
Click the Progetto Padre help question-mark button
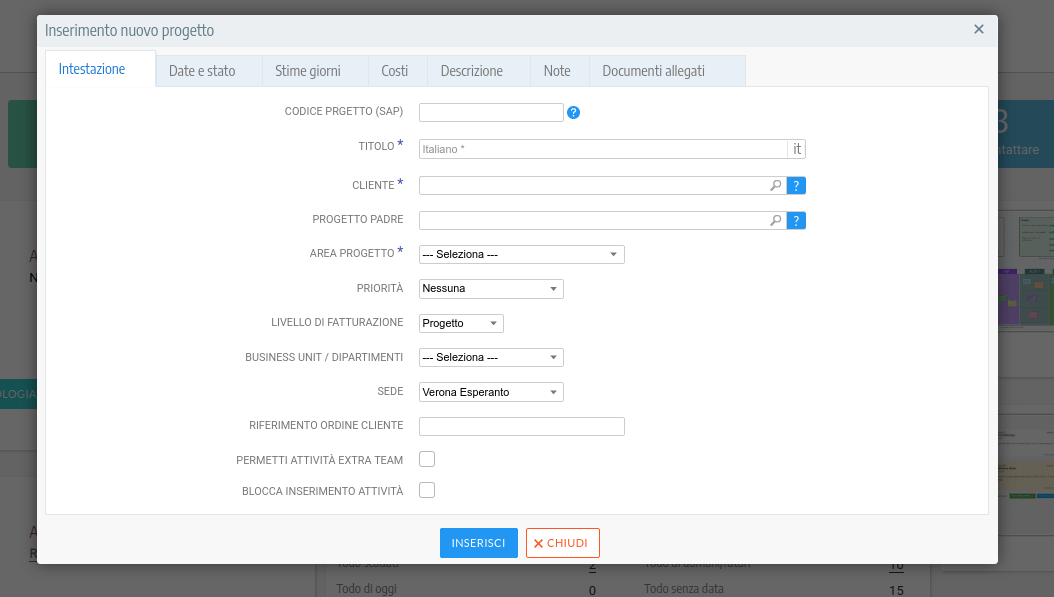pos(796,221)
